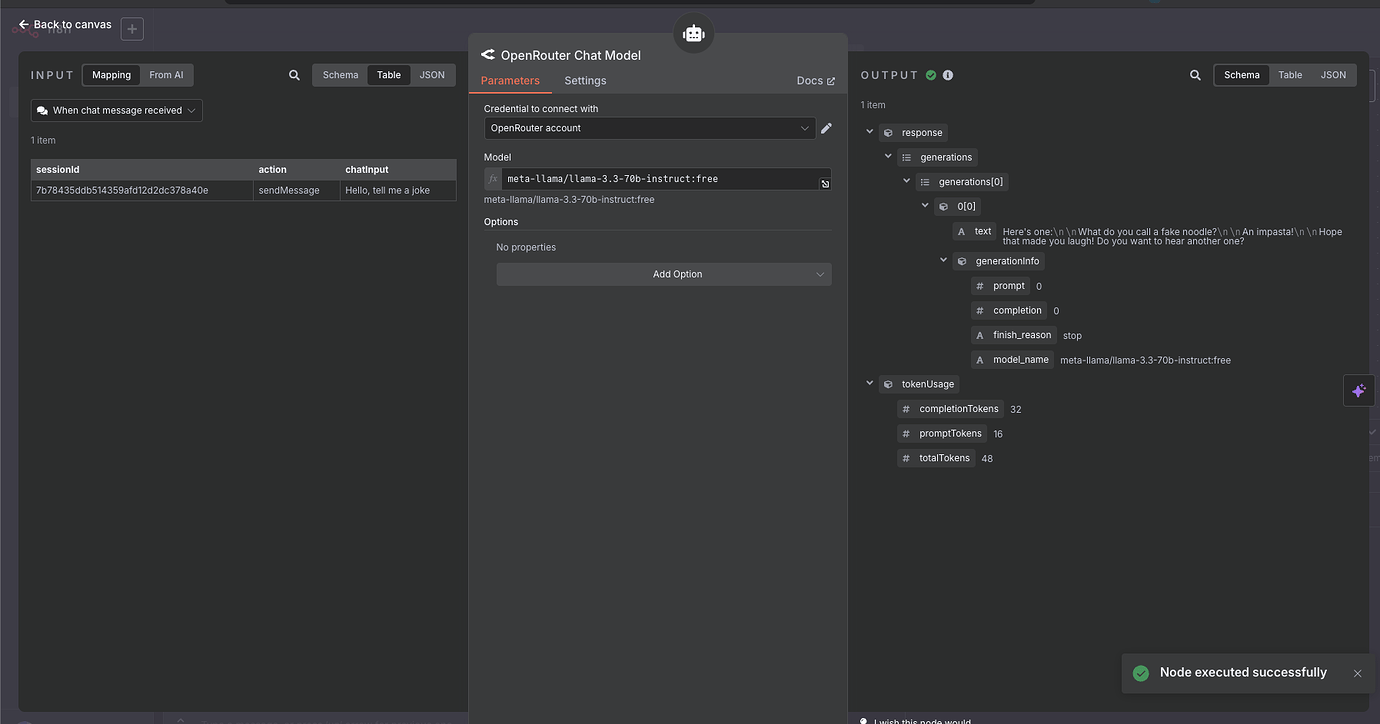Select the Mapping input mode
The height and width of the screenshot is (724, 1380).
point(110,74)
